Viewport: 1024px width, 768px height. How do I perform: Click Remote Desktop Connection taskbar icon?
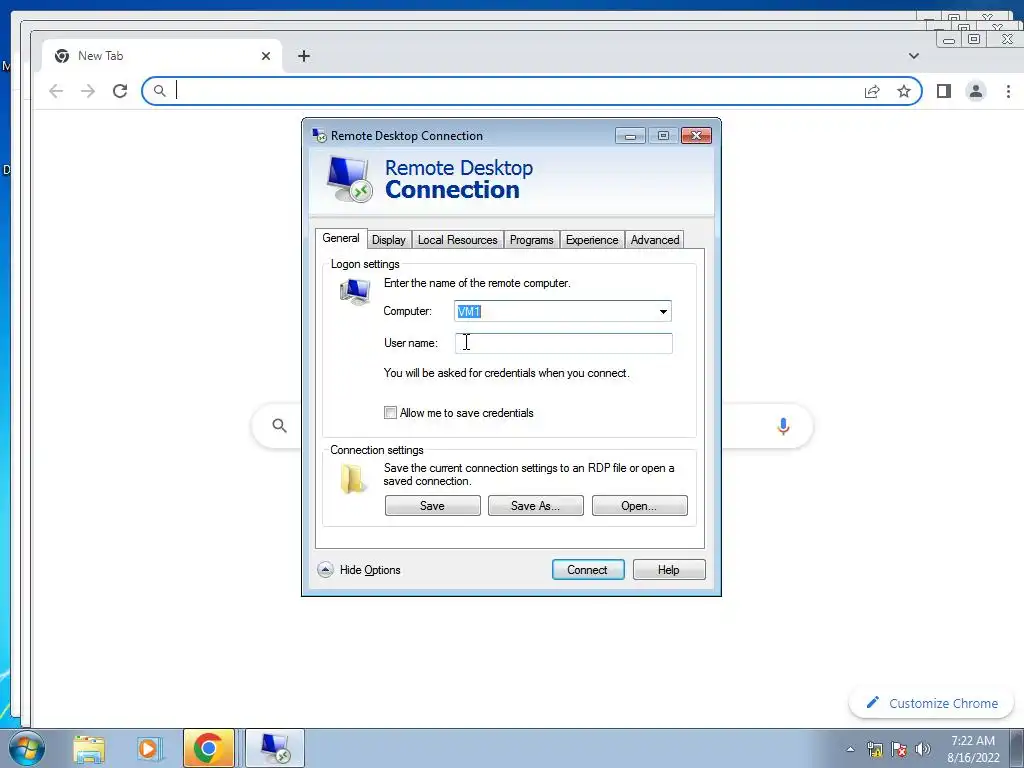pos(274,748)
